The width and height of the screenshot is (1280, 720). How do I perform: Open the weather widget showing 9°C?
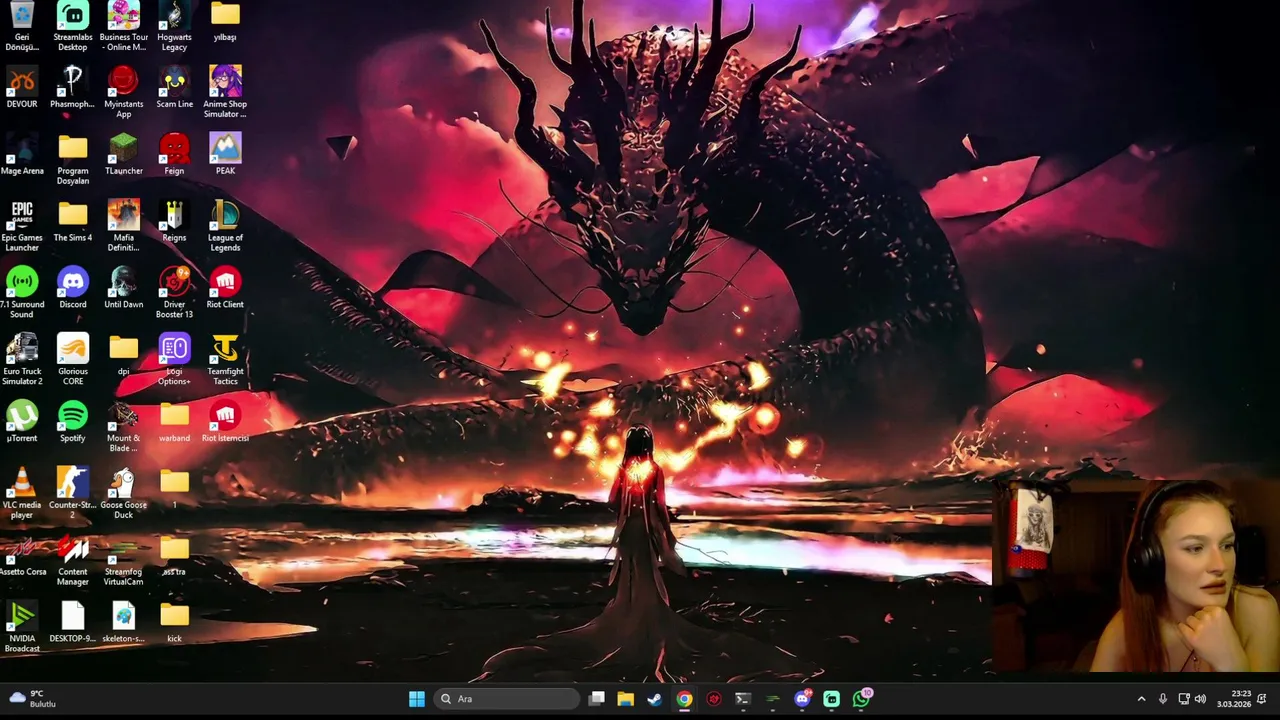(x=32, y=698)
